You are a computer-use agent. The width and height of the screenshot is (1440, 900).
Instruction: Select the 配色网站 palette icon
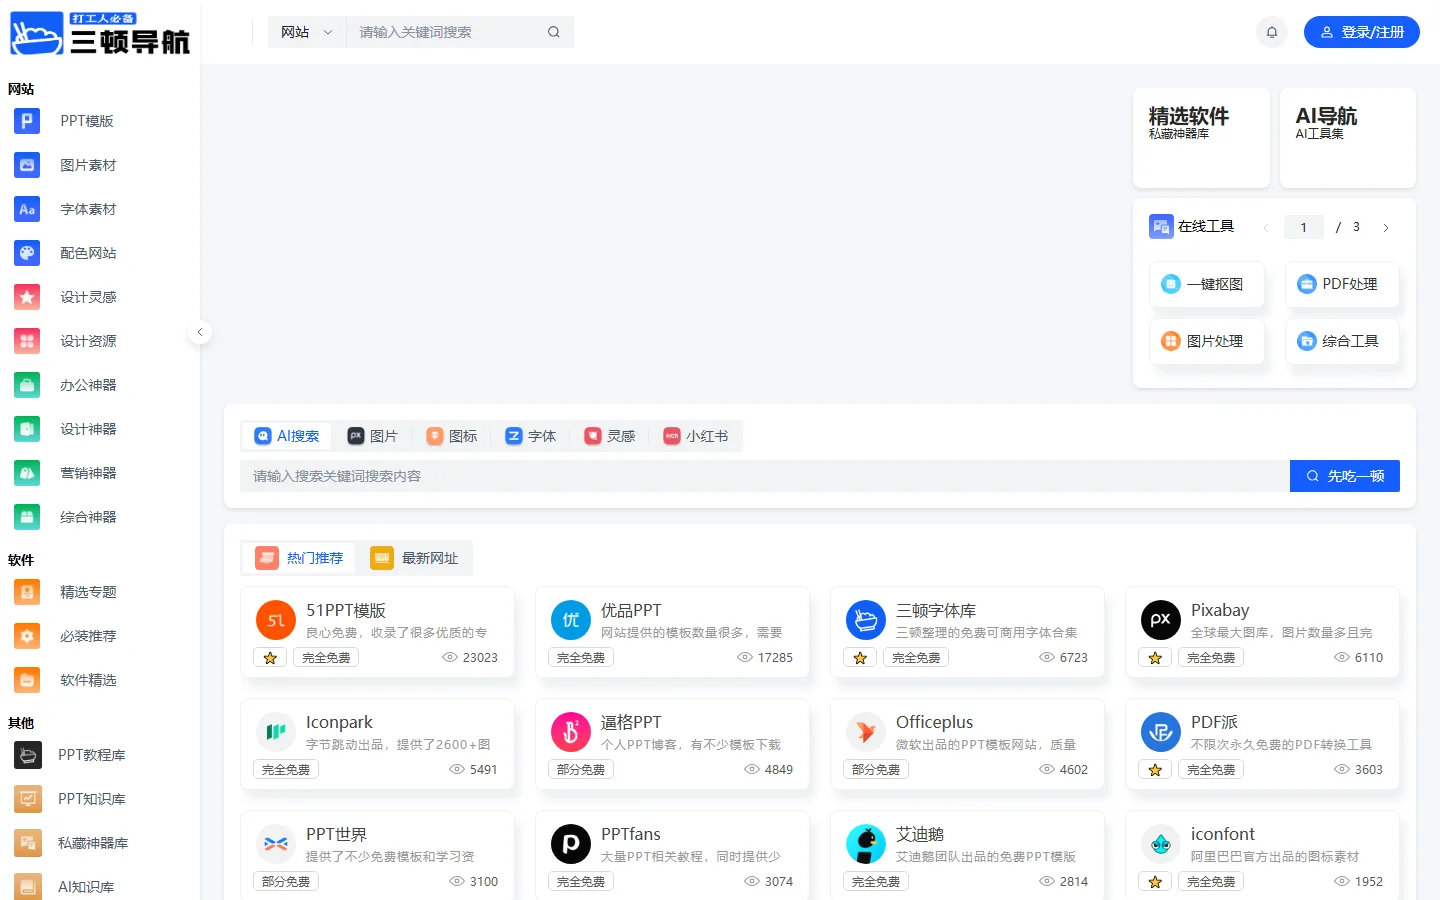coord(27,253)
